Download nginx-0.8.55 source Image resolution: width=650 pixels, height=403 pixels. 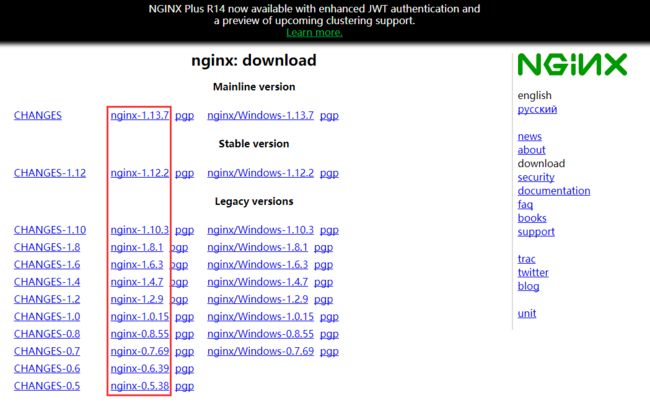[140, 334]
